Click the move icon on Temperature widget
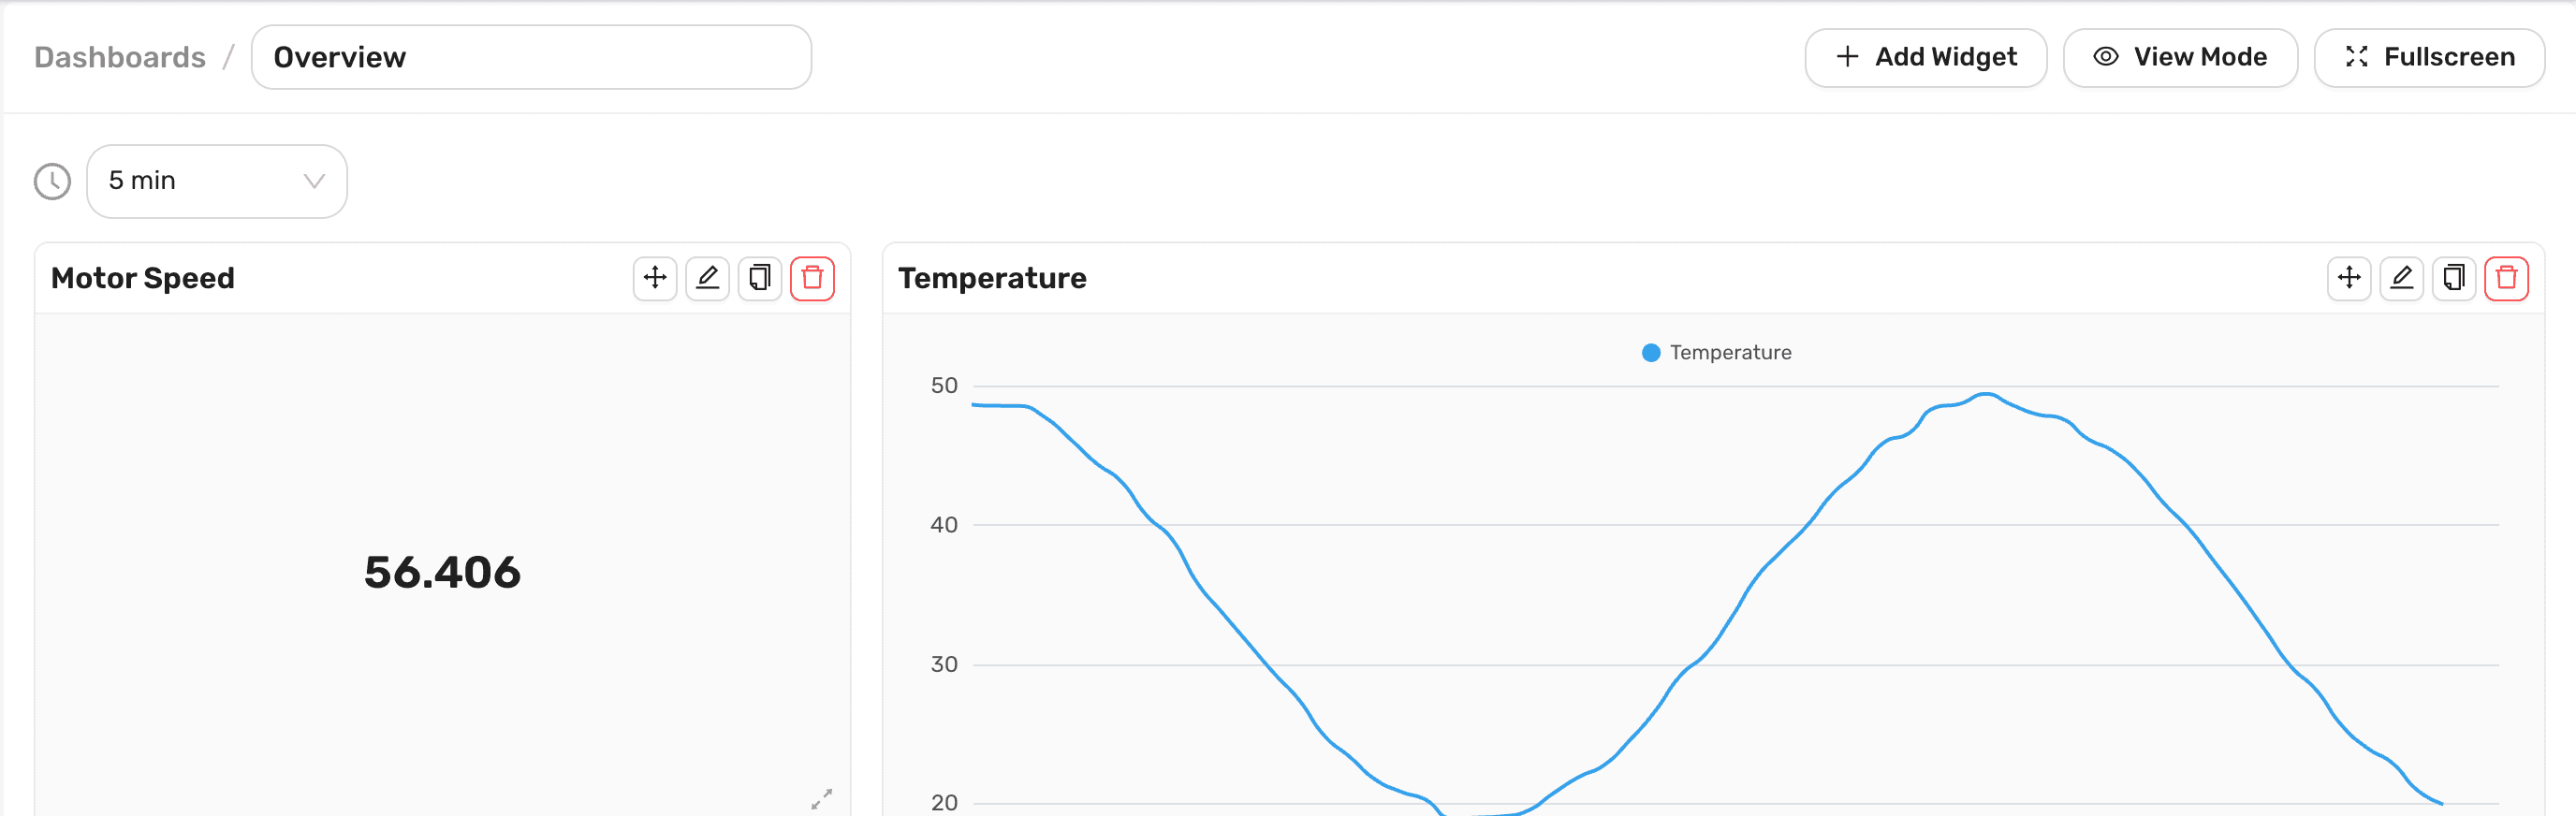Screen dimensions: 2576x816 (2349, 278)
